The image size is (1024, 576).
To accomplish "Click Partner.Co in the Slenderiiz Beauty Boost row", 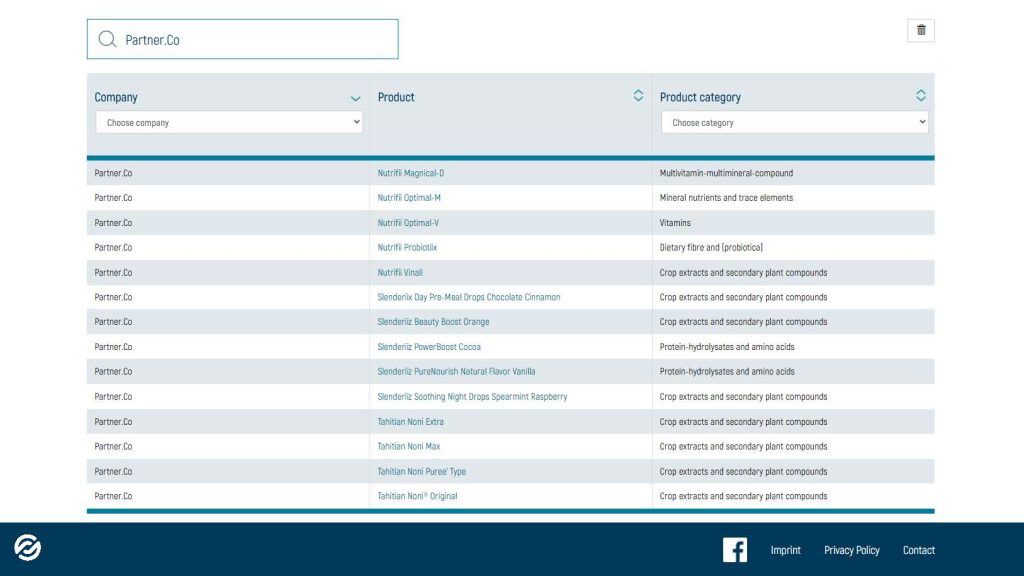I will [113, 322].
